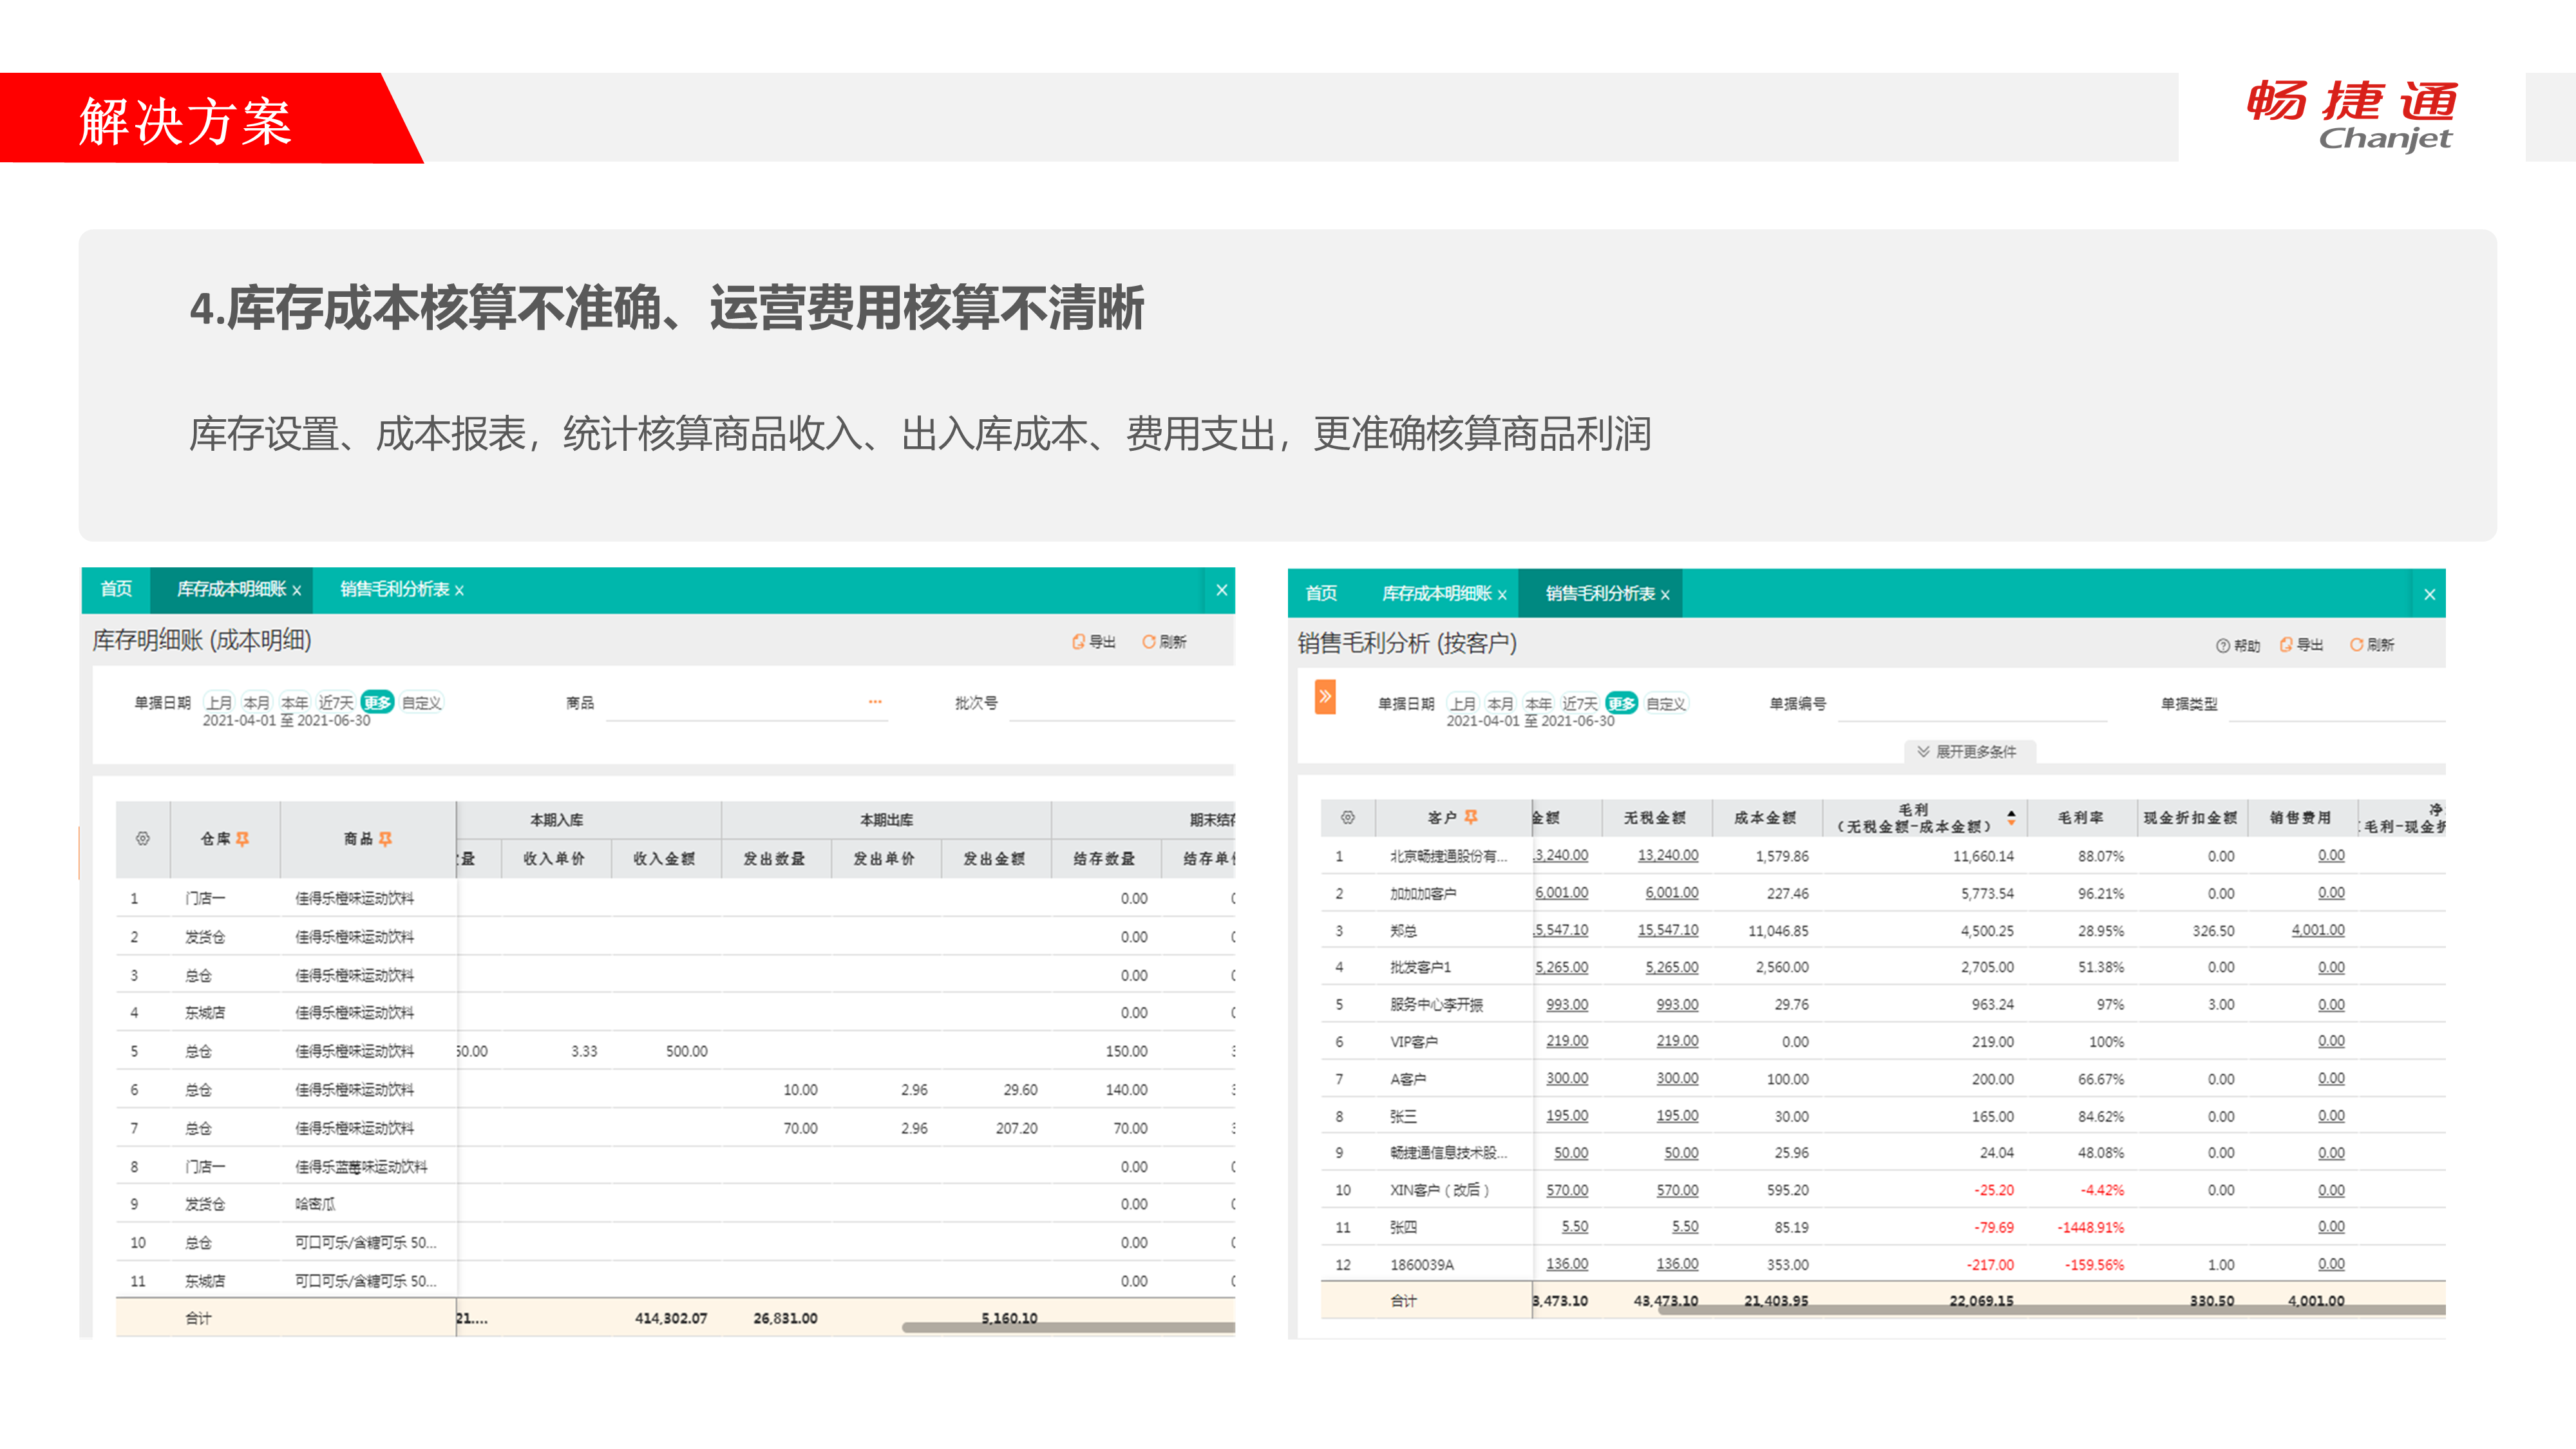Click the help icon in gross profit analysis
This screenshot has width=2576, height=1449.
[x=2222, y=646]
